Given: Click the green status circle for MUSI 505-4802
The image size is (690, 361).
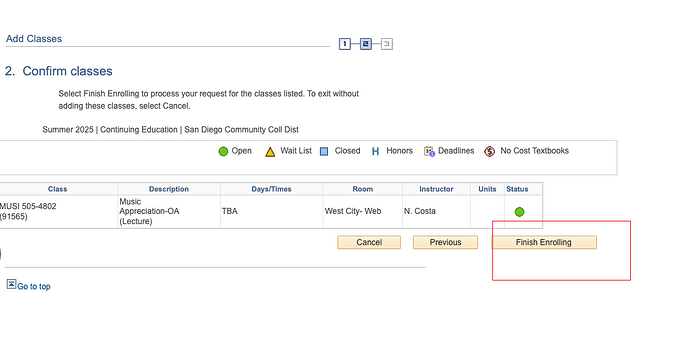Looking at the screenshot, I should (x=519, y=212).
